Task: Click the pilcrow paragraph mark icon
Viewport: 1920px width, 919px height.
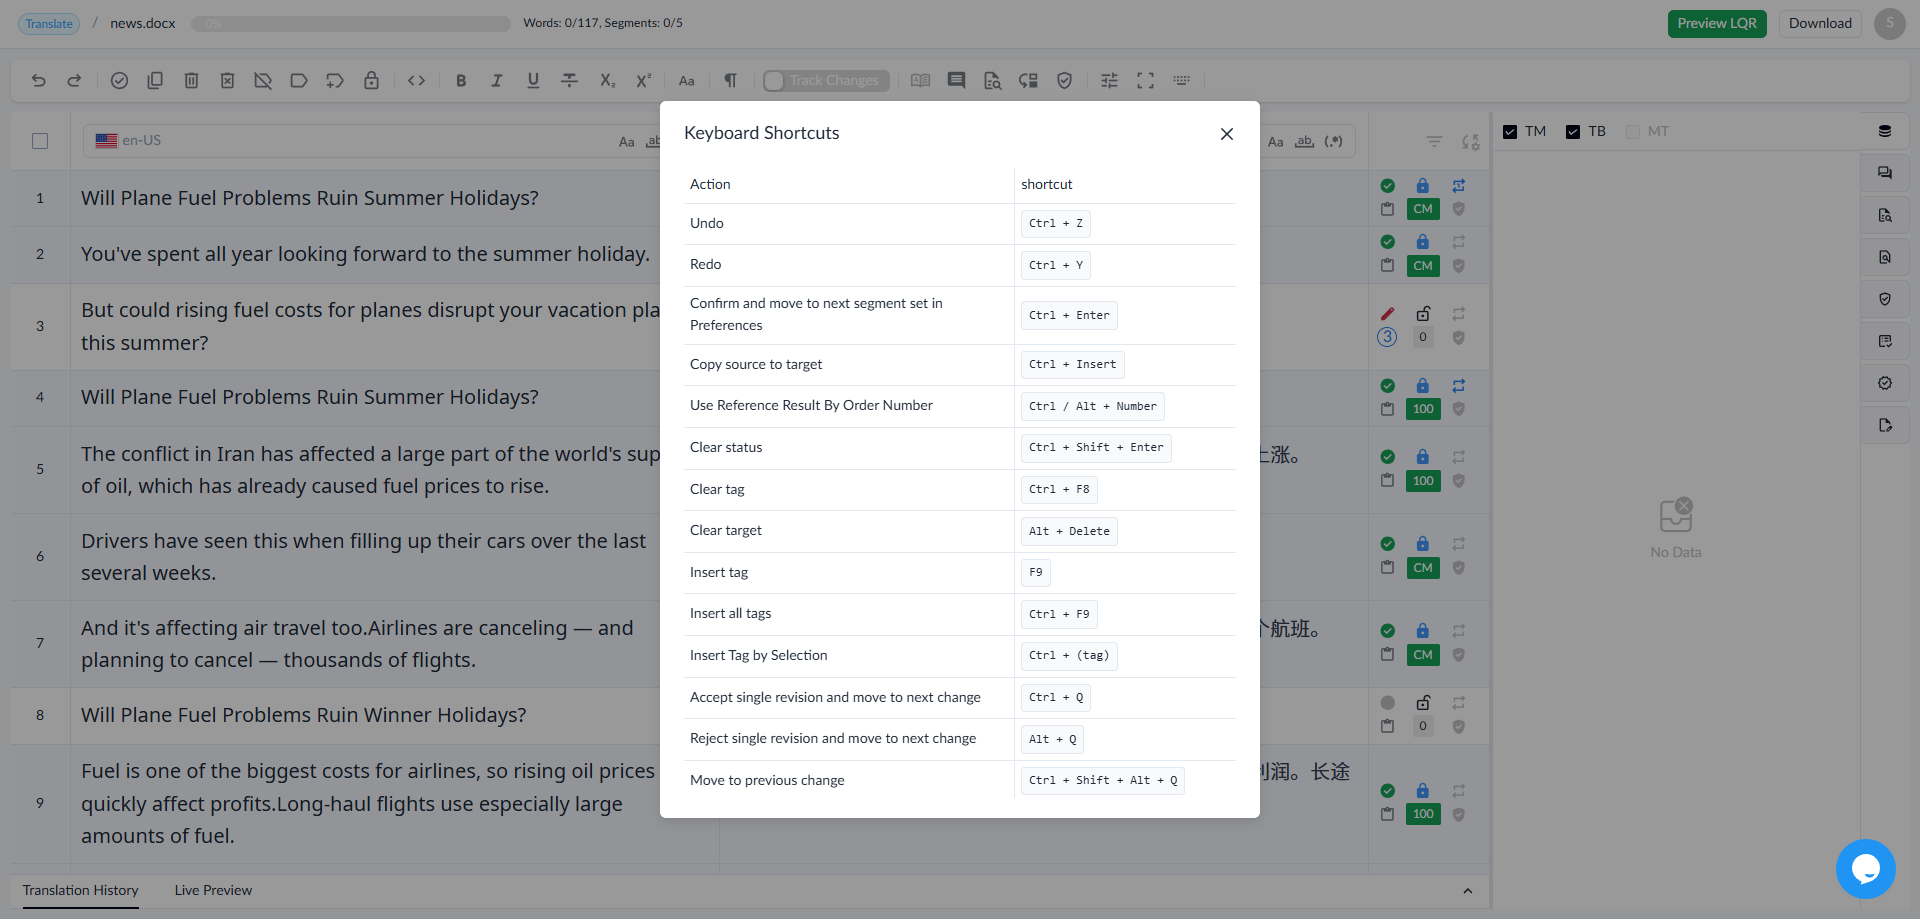Action: tap(731, 81)
